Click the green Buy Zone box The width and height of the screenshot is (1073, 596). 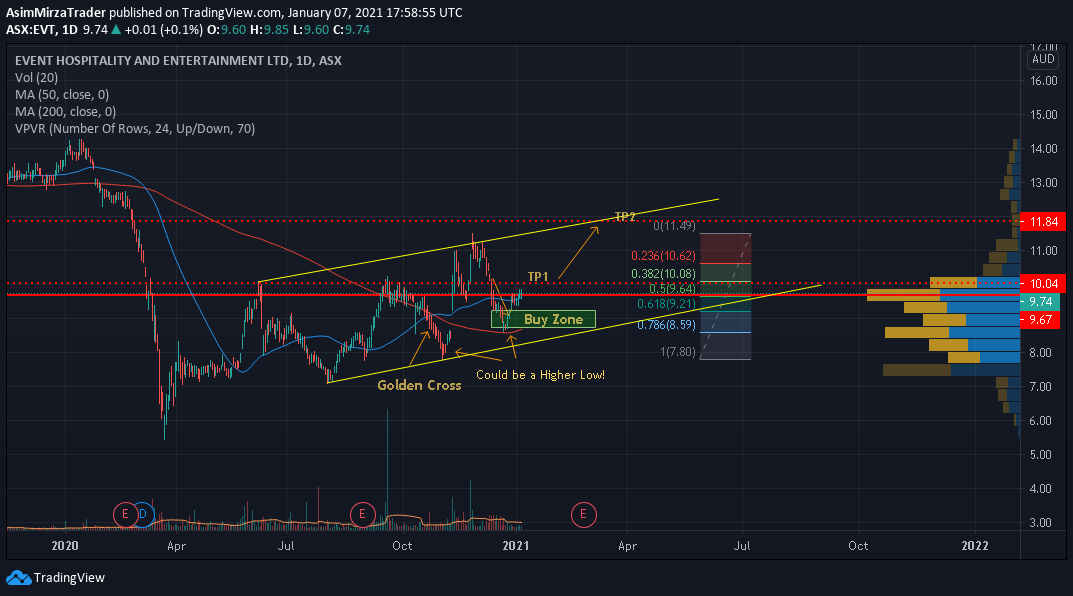(543, 319)
